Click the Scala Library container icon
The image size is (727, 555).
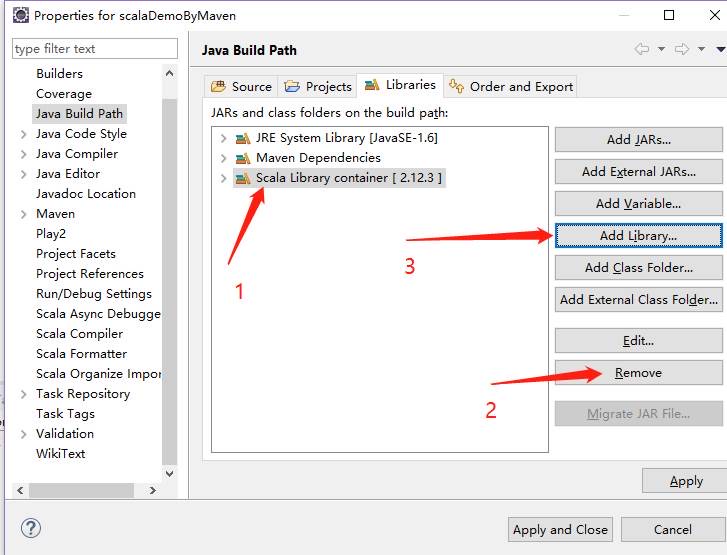pos(242,178)
